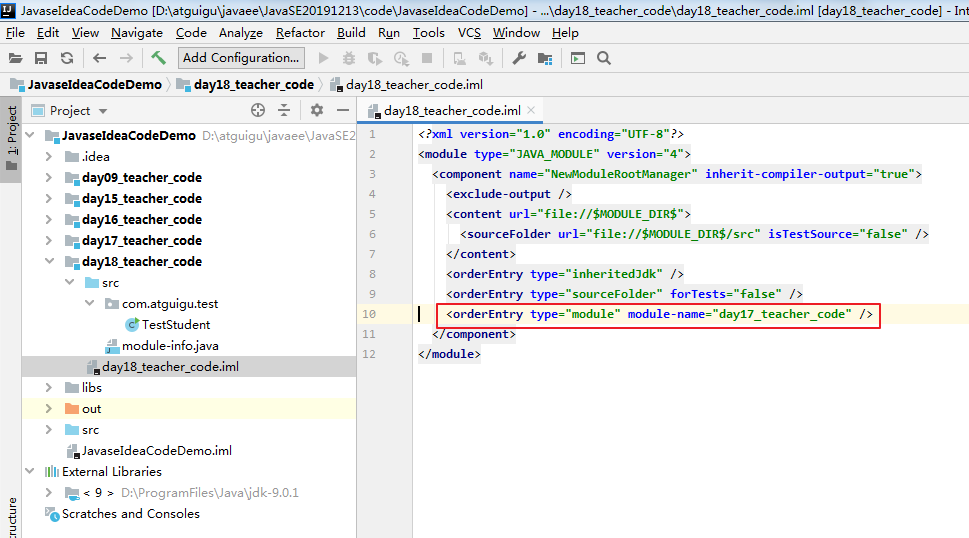Open the Build menu
This screenshot has width=969, height=538.
tap(351, 33)
